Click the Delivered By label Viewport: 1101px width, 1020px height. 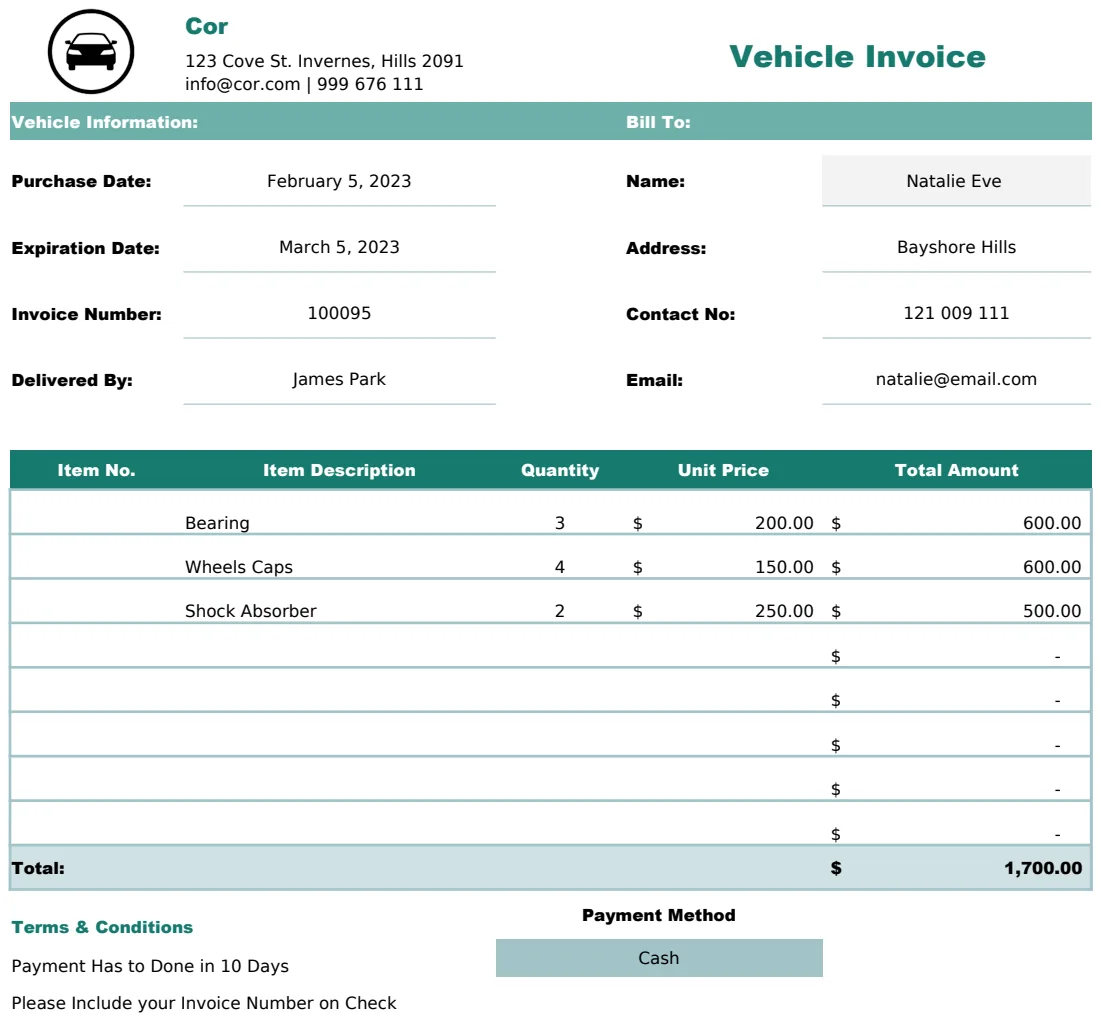72,380
